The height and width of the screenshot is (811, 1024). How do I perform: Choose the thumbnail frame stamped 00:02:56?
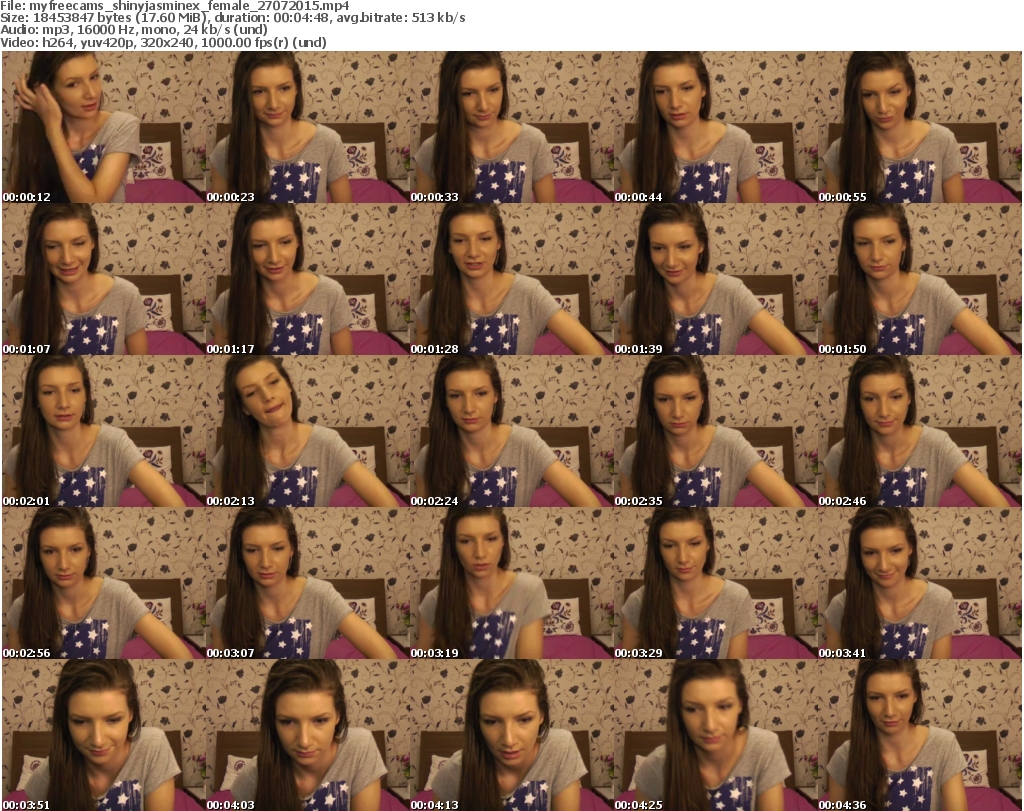pos(104,583)
